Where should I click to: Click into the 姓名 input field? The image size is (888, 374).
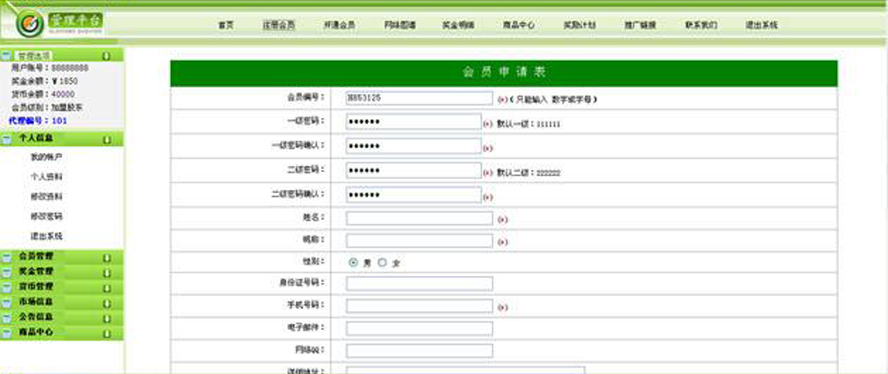(419, 218)
